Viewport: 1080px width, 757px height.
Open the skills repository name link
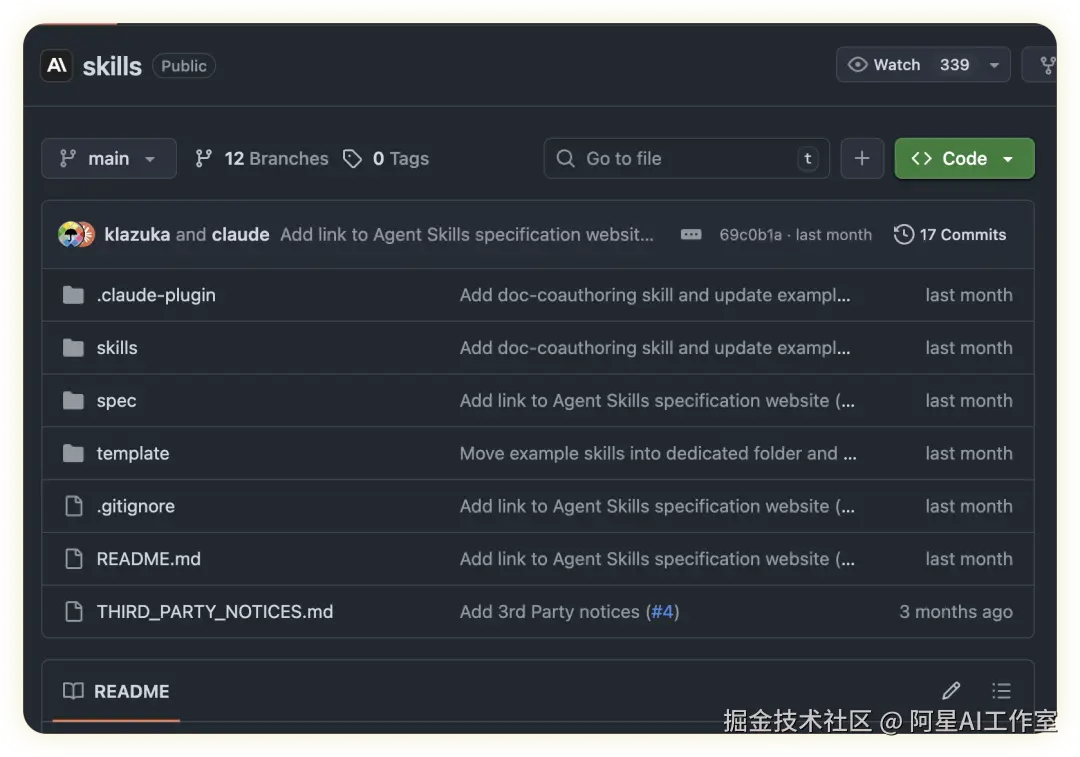click(x=112, y=66)
